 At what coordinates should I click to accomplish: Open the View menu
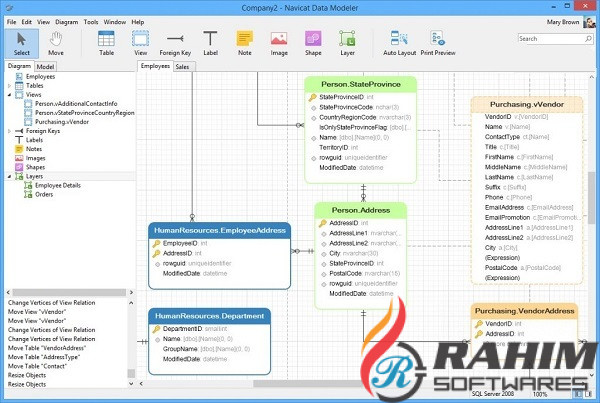43,22
